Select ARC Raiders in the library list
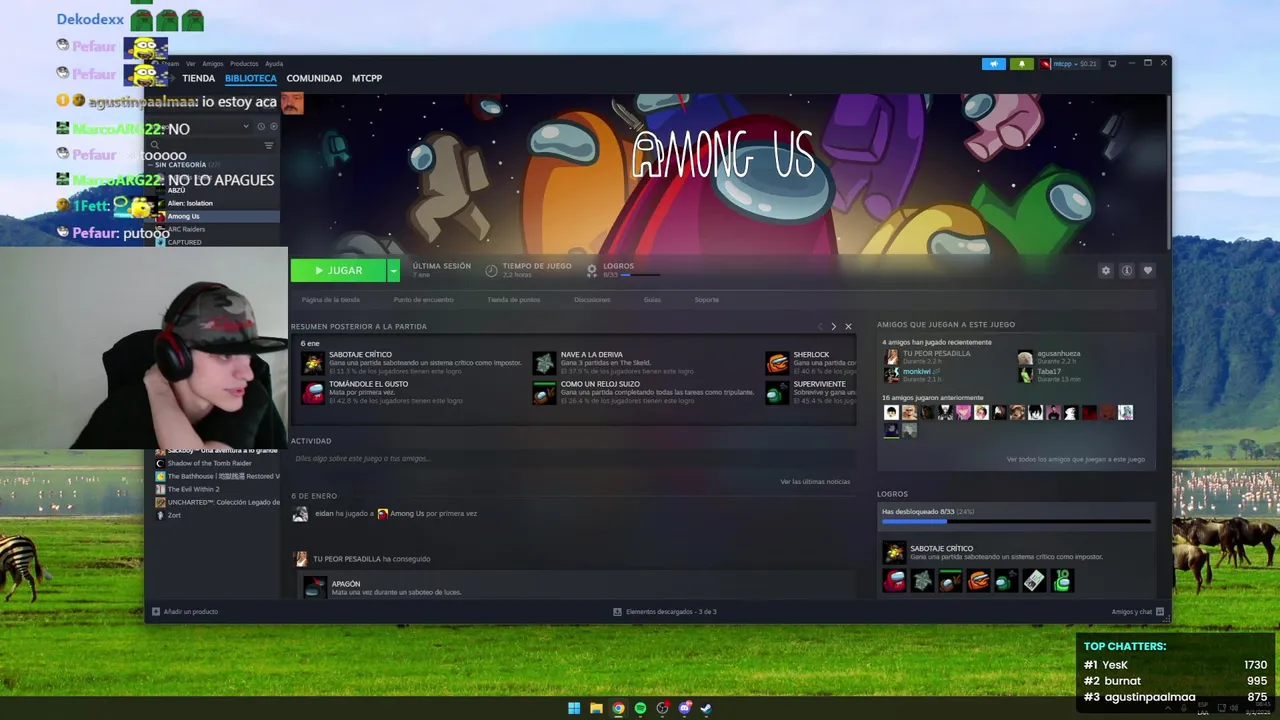Image resolution: width=1280 pixels, height=720 pixels. pos(186,229)
